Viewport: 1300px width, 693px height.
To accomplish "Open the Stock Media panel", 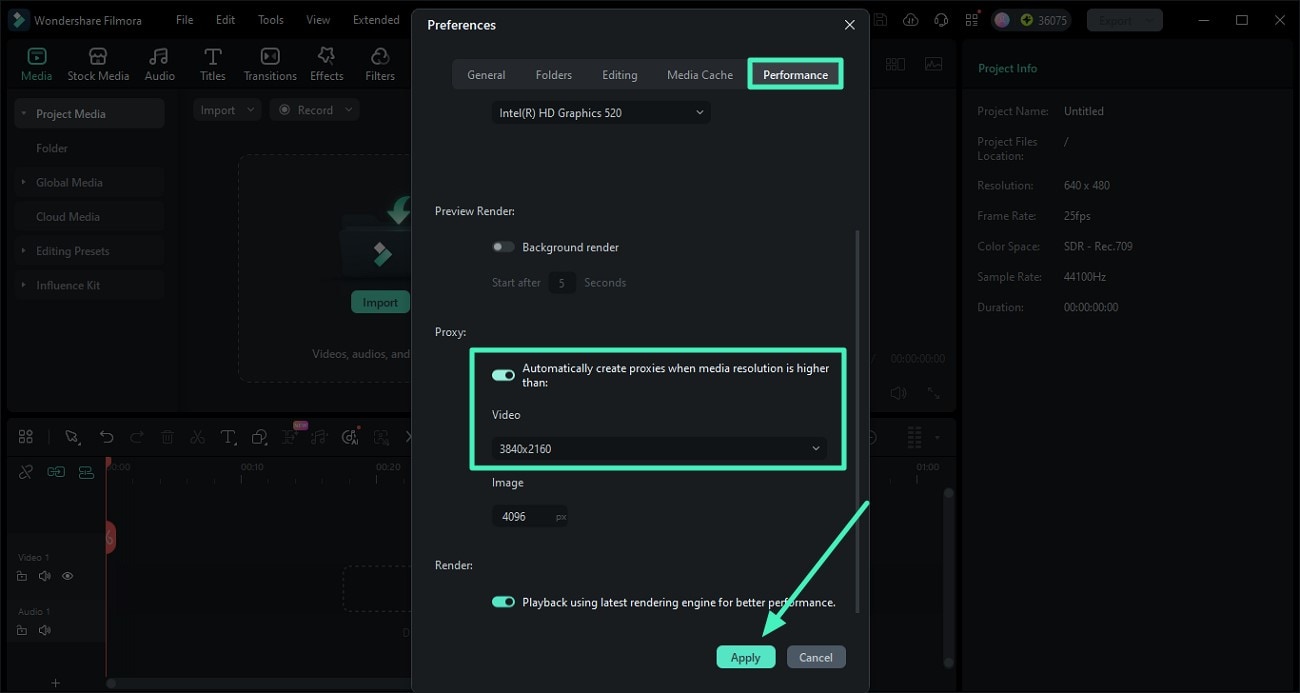I will pos(98,62).
